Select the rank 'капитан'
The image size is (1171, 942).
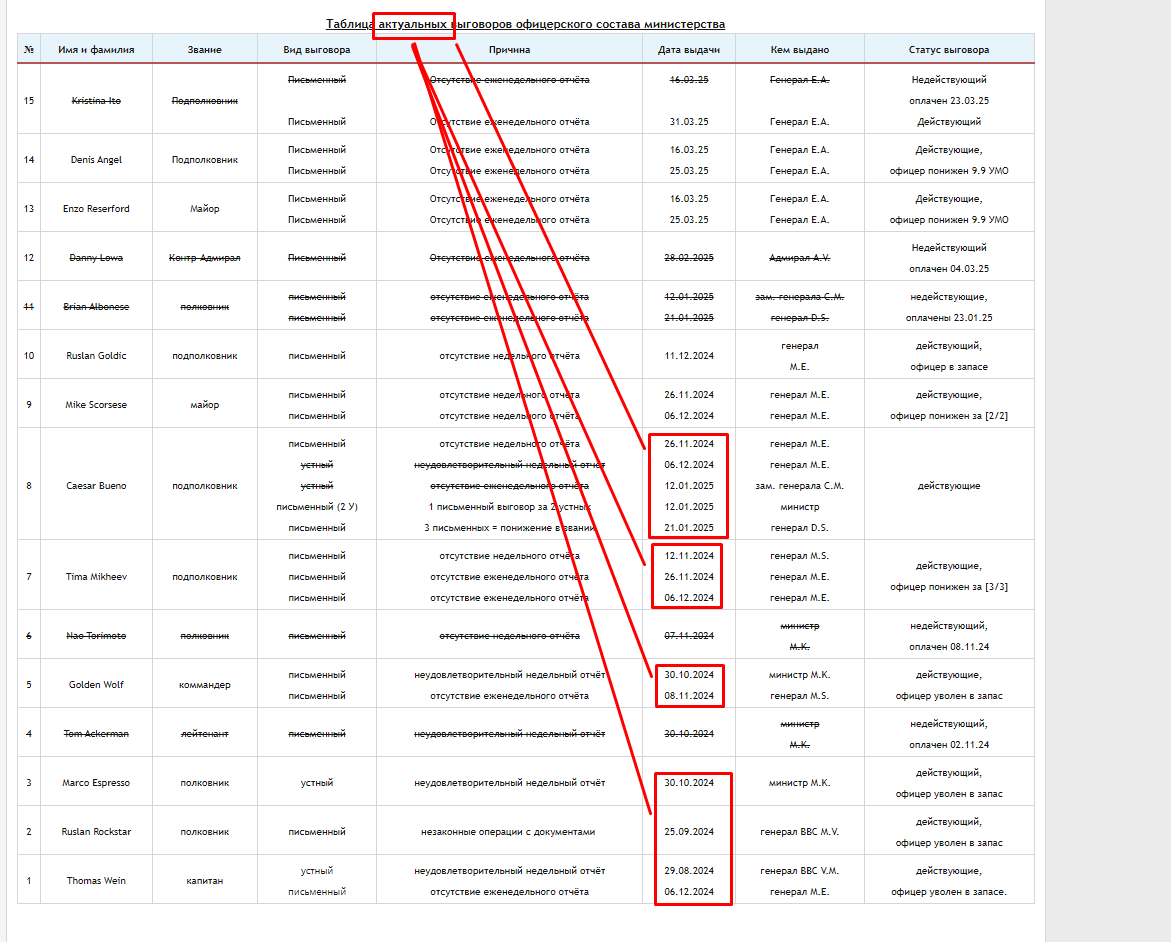205,881
